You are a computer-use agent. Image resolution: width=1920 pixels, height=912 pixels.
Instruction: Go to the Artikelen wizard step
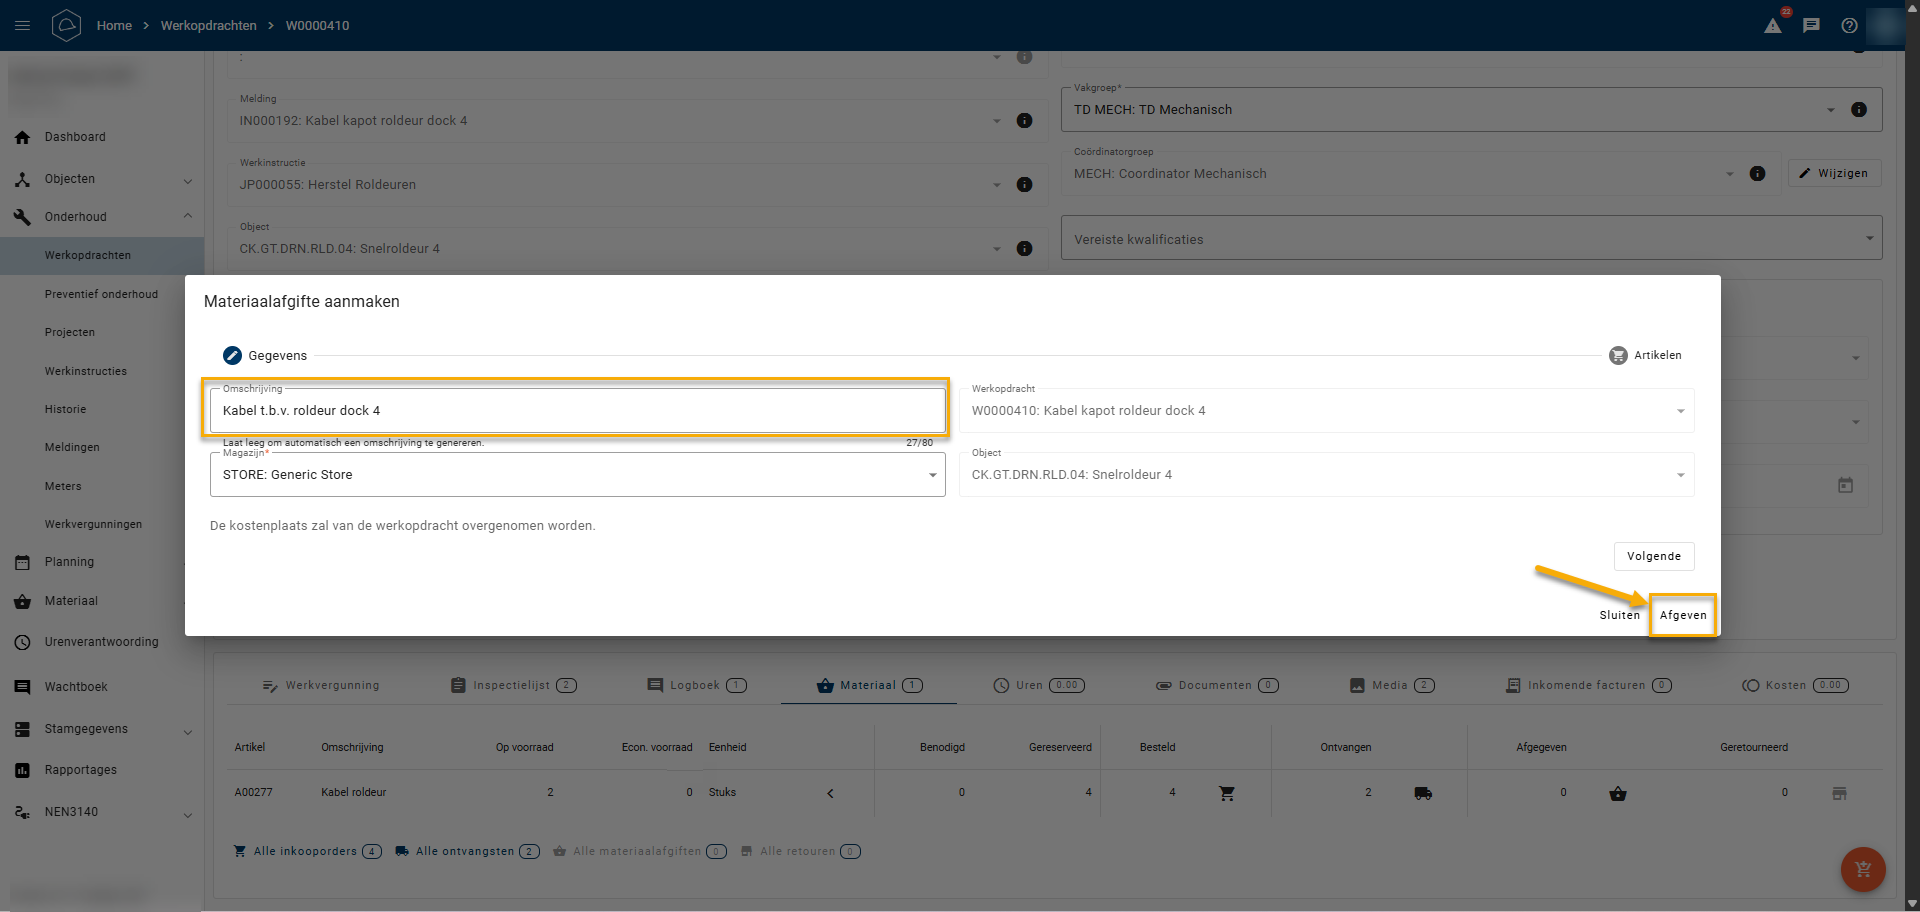(1645, 356)
